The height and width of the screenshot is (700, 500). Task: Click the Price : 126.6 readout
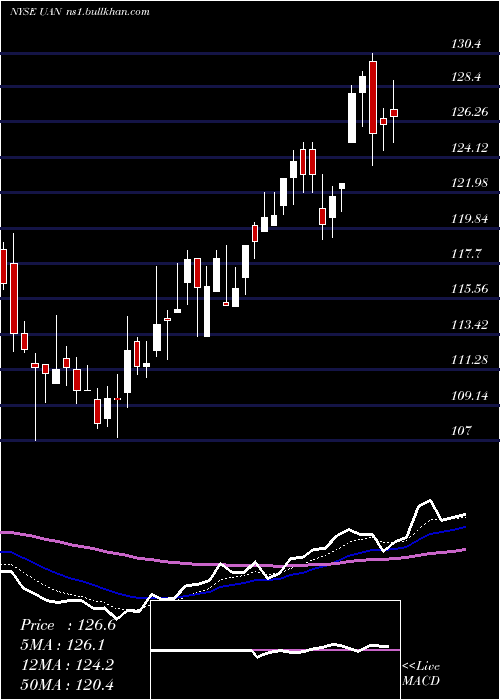click(x=68, y=625)
